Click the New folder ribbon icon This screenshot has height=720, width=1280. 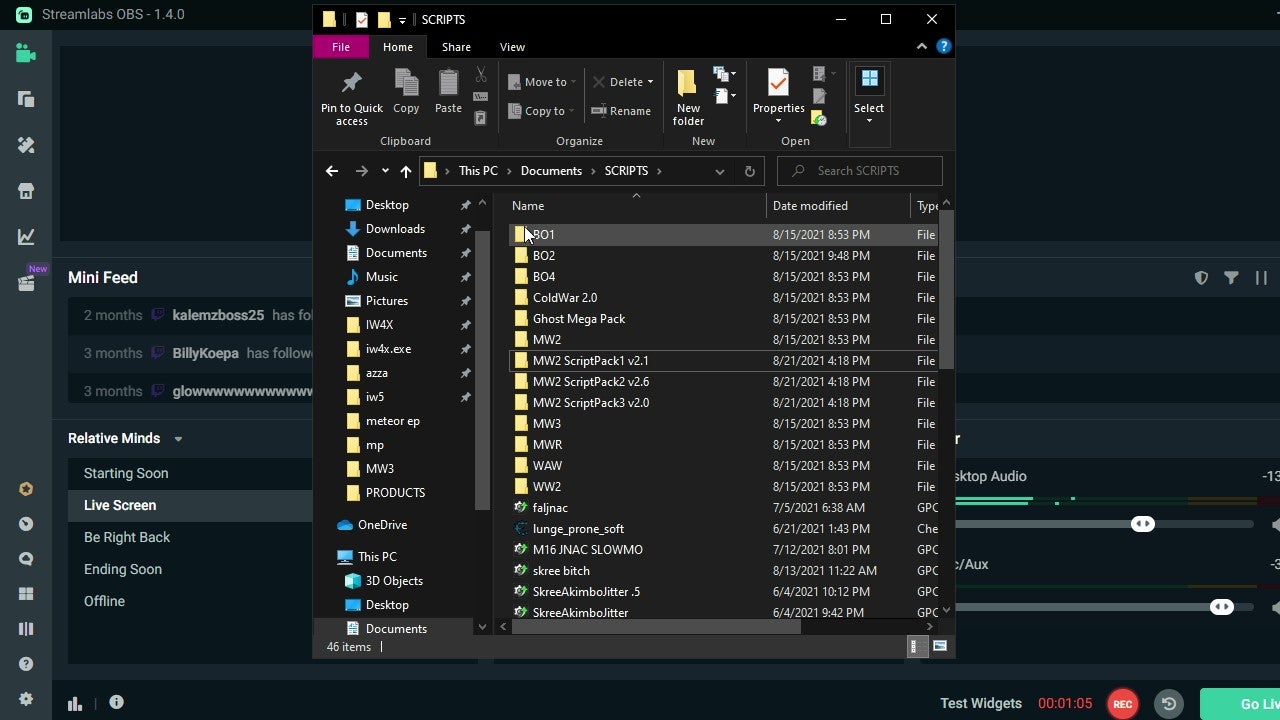tap(688, 99)
